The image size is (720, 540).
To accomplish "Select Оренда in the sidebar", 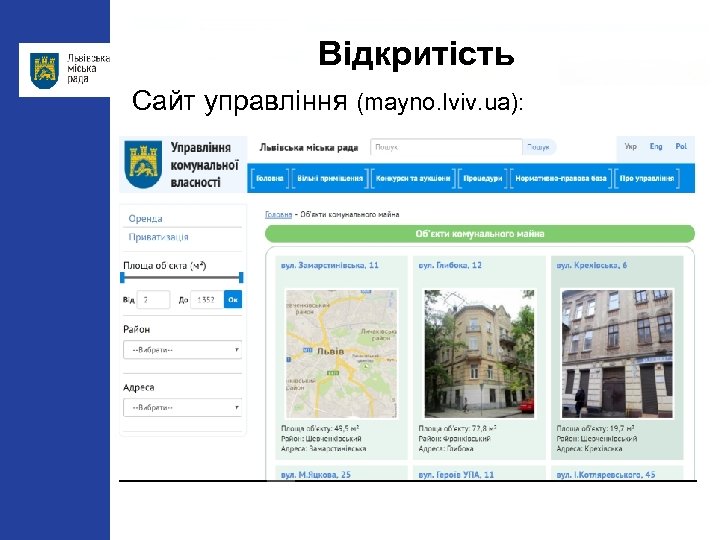I will [145, 219].
